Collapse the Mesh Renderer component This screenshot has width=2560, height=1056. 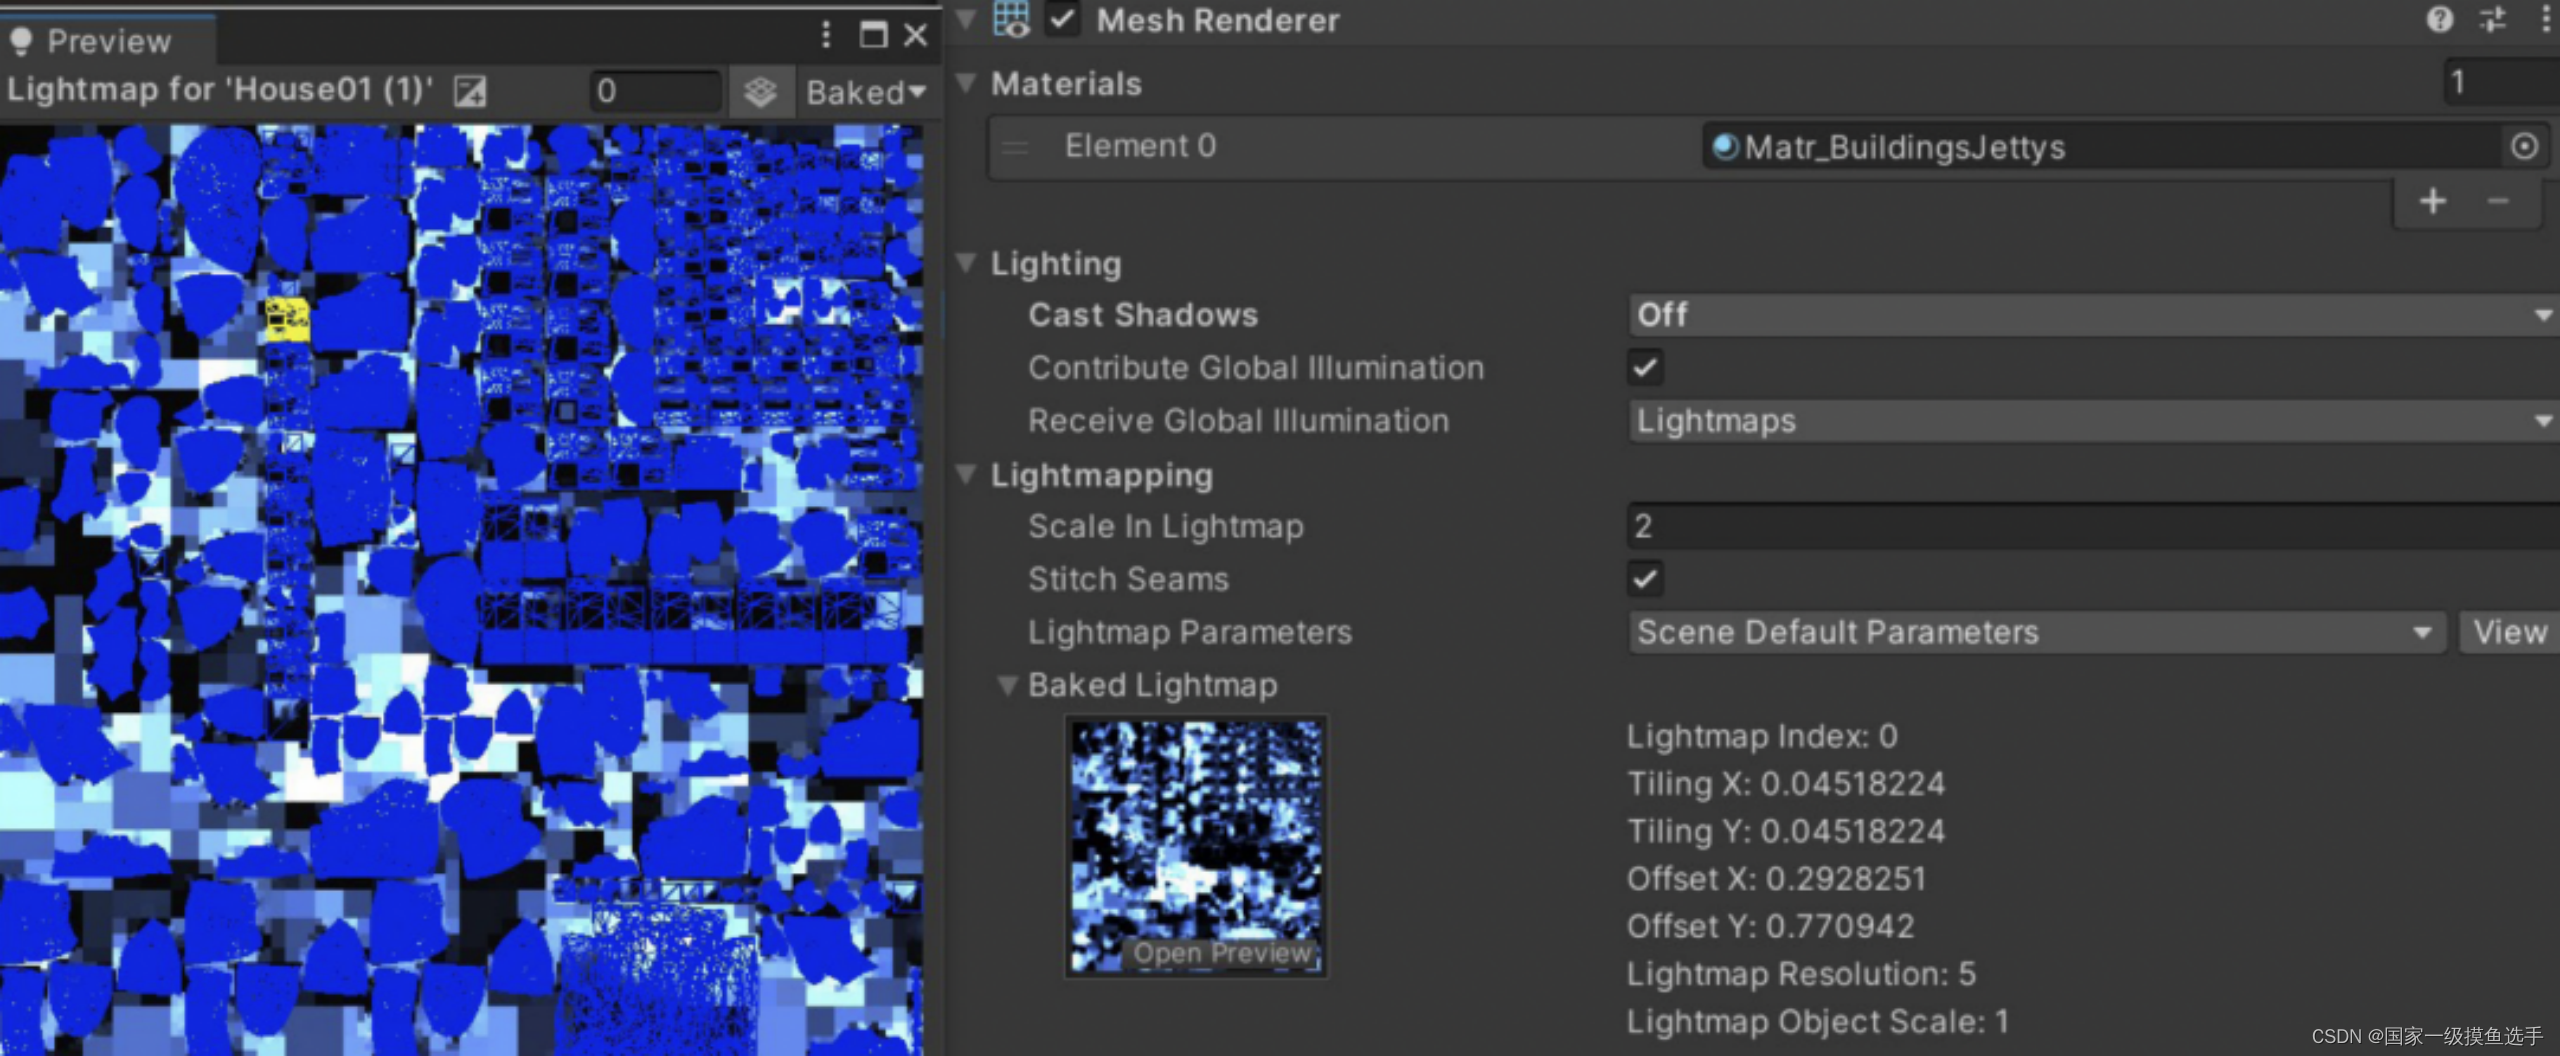tap(966, 19)
